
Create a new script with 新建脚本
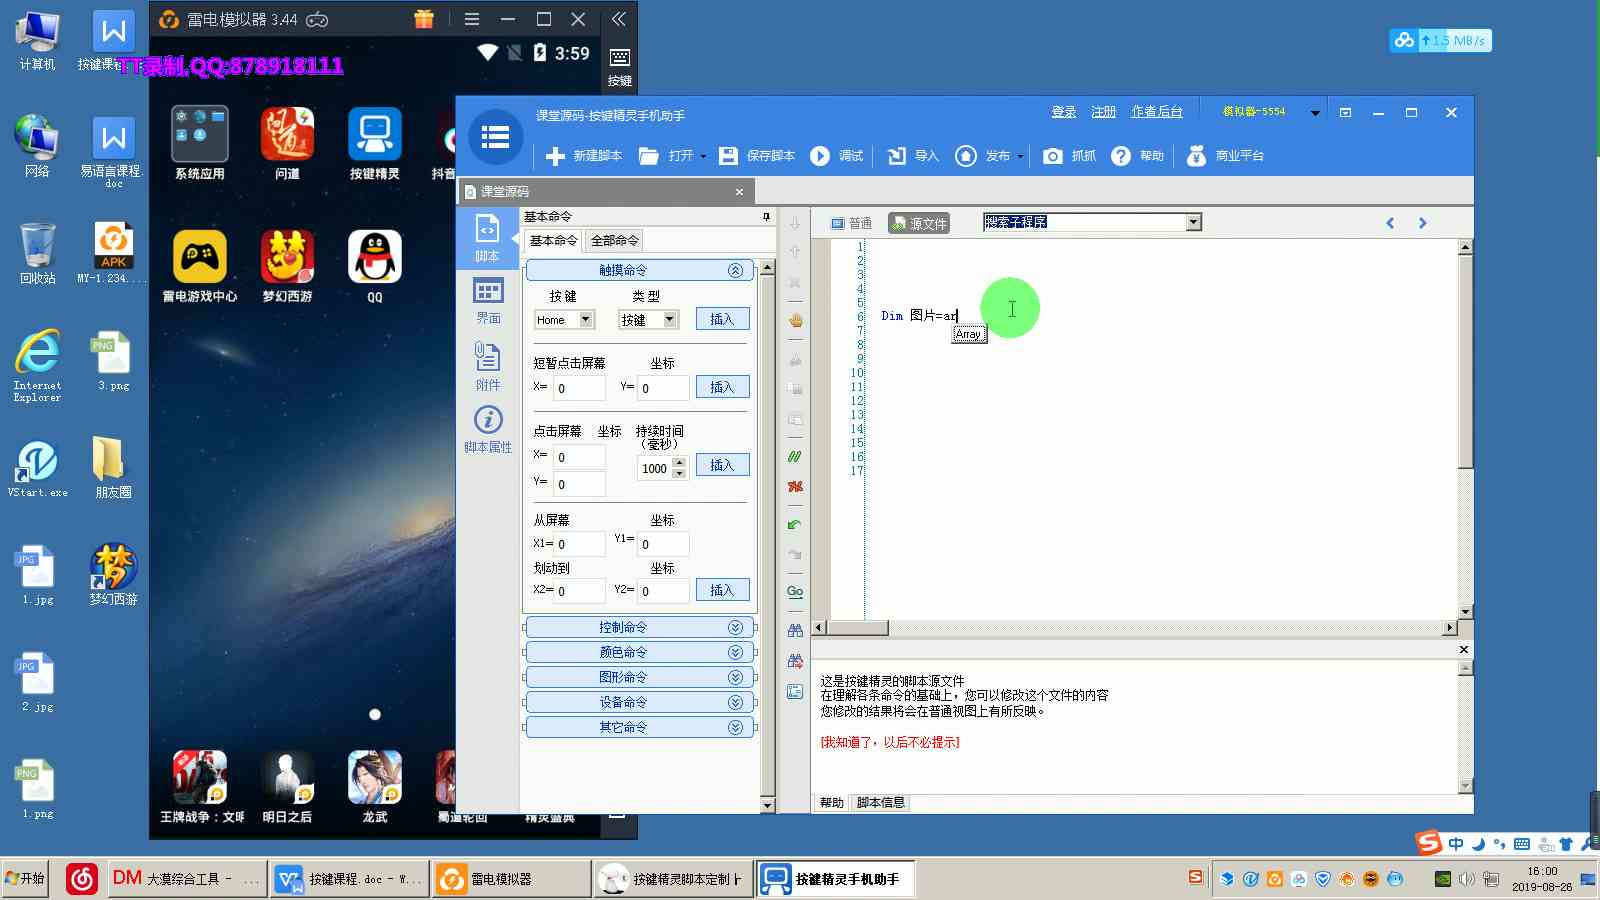coord(584,156)
